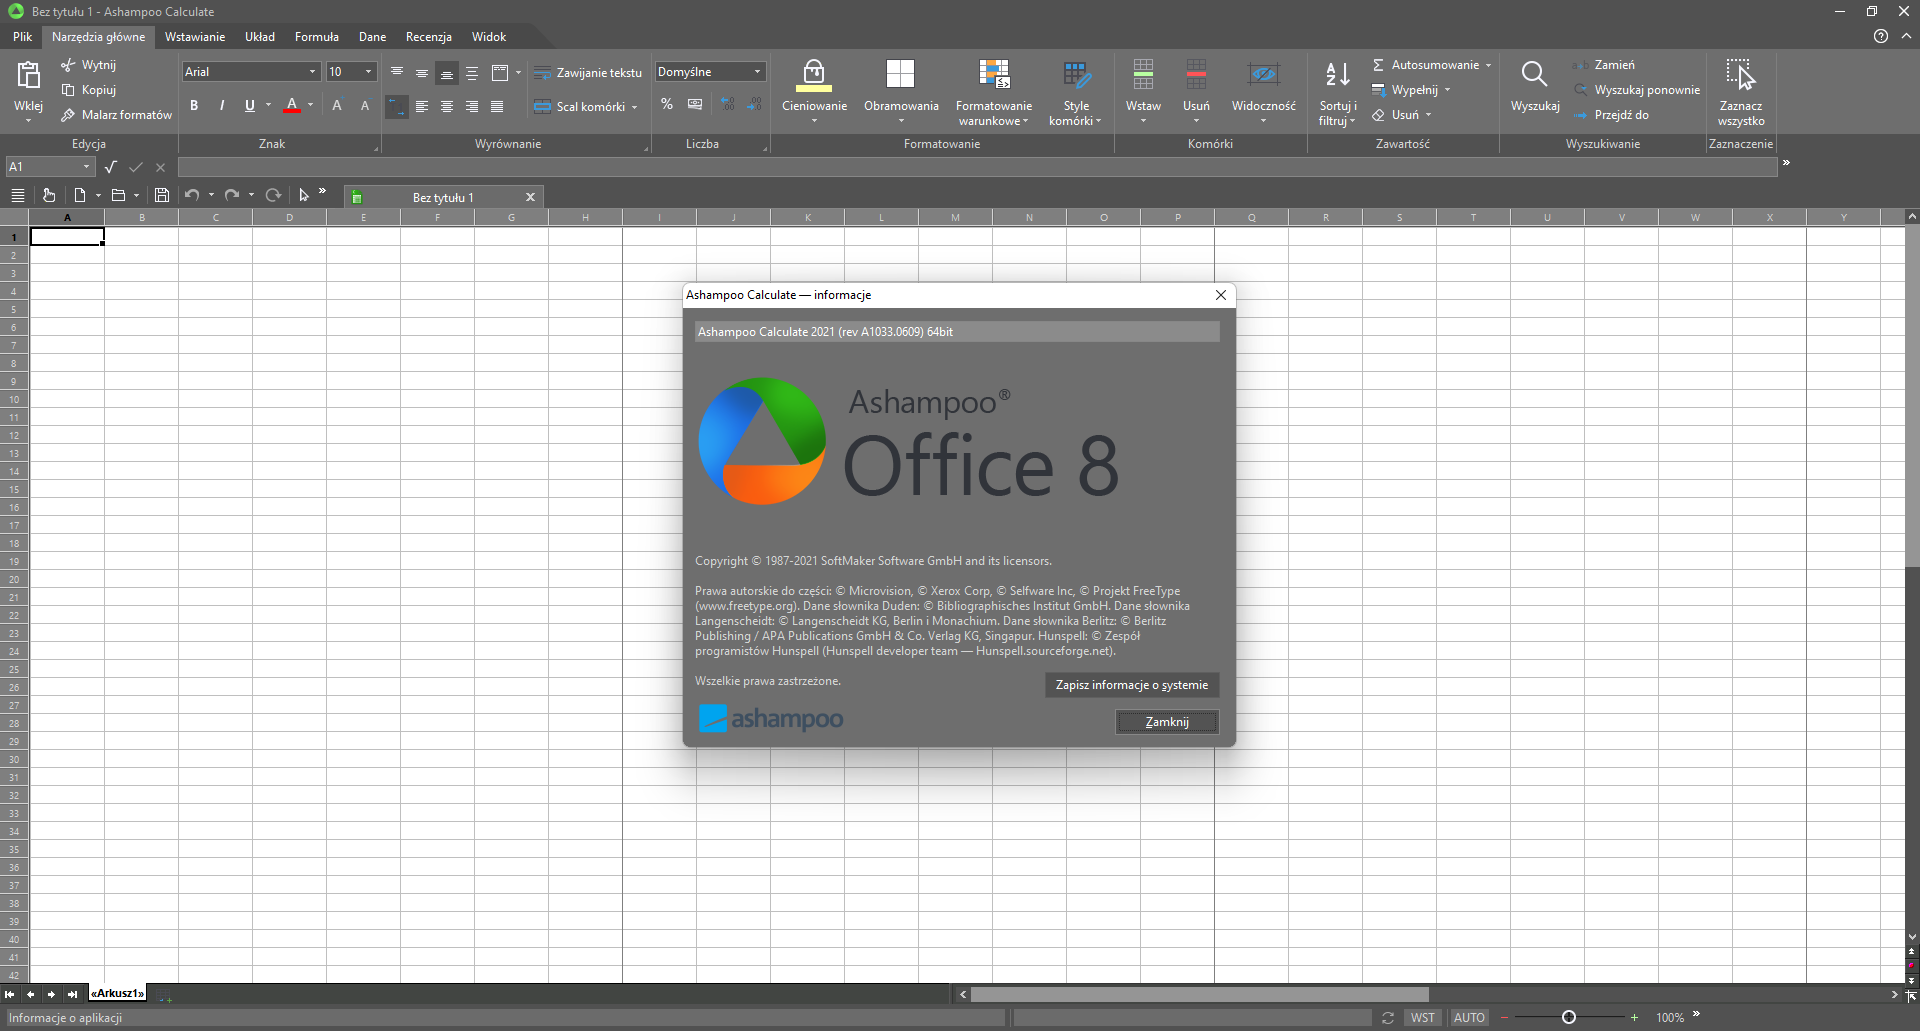This screenshot has width=1920, height=1031.
Task: Open the A1 cell reference dropdown
Action: click(x=87, y=167)
